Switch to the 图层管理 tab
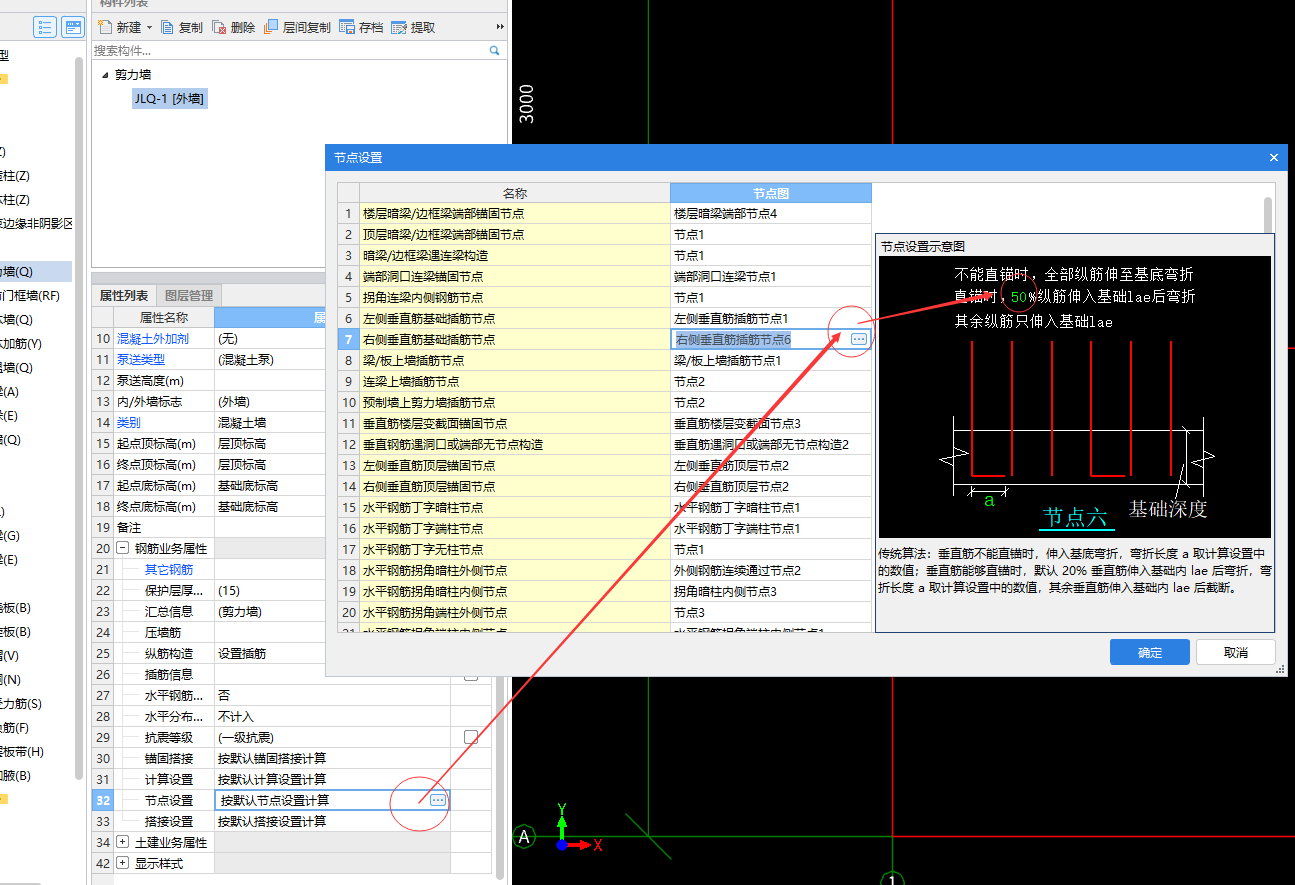This screenshot has height=885, width=1295. pos(189,295)
